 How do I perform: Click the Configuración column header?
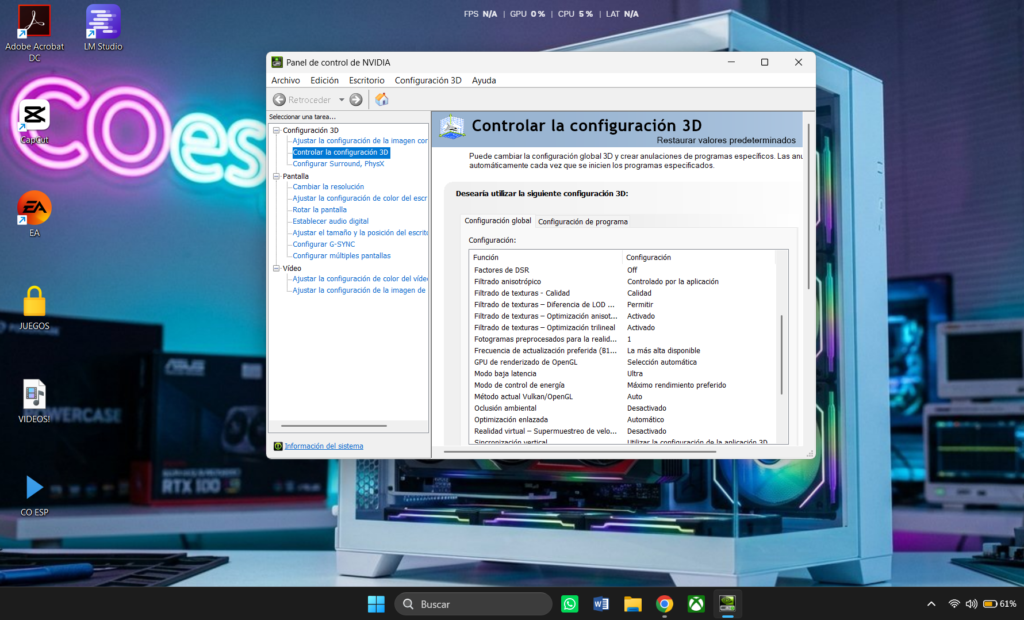tap(698, 257)
